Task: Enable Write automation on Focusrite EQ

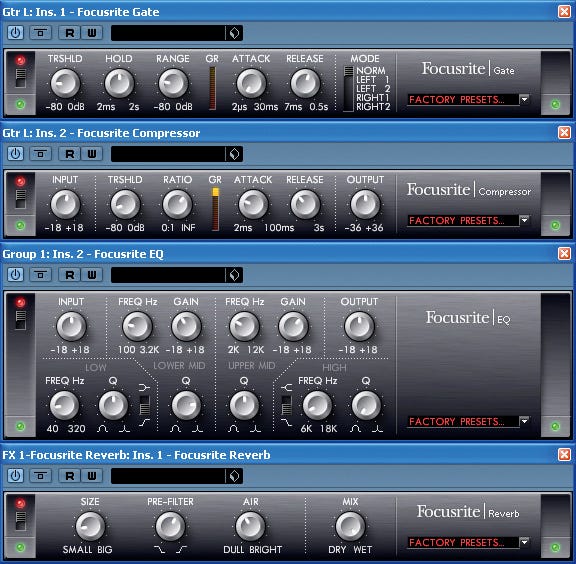Action: (x=92, y=275)
